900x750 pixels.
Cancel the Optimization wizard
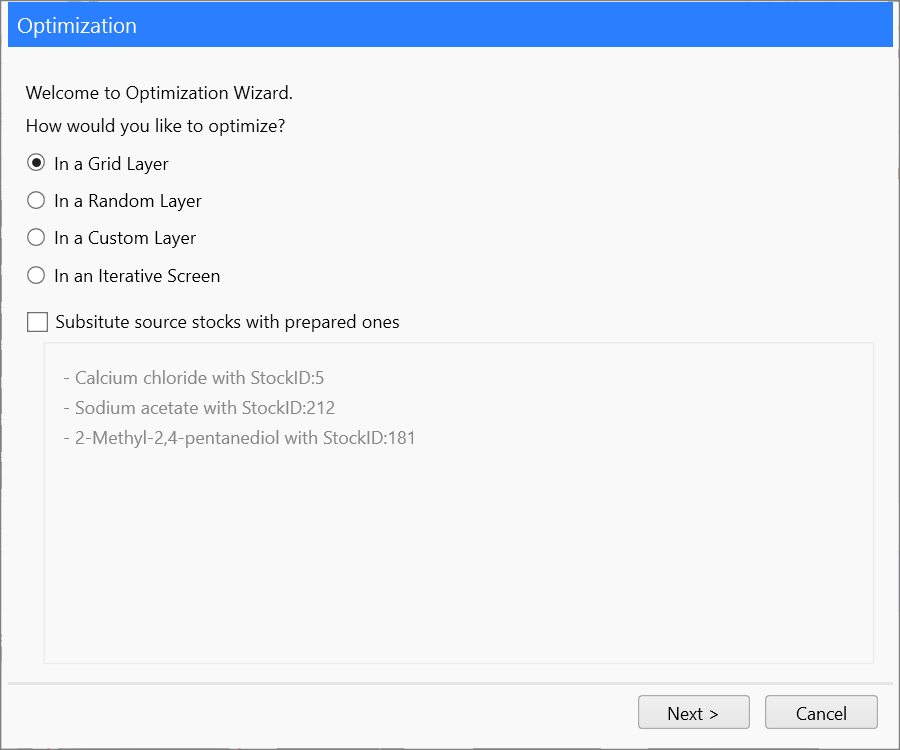(x=821, y=712)
